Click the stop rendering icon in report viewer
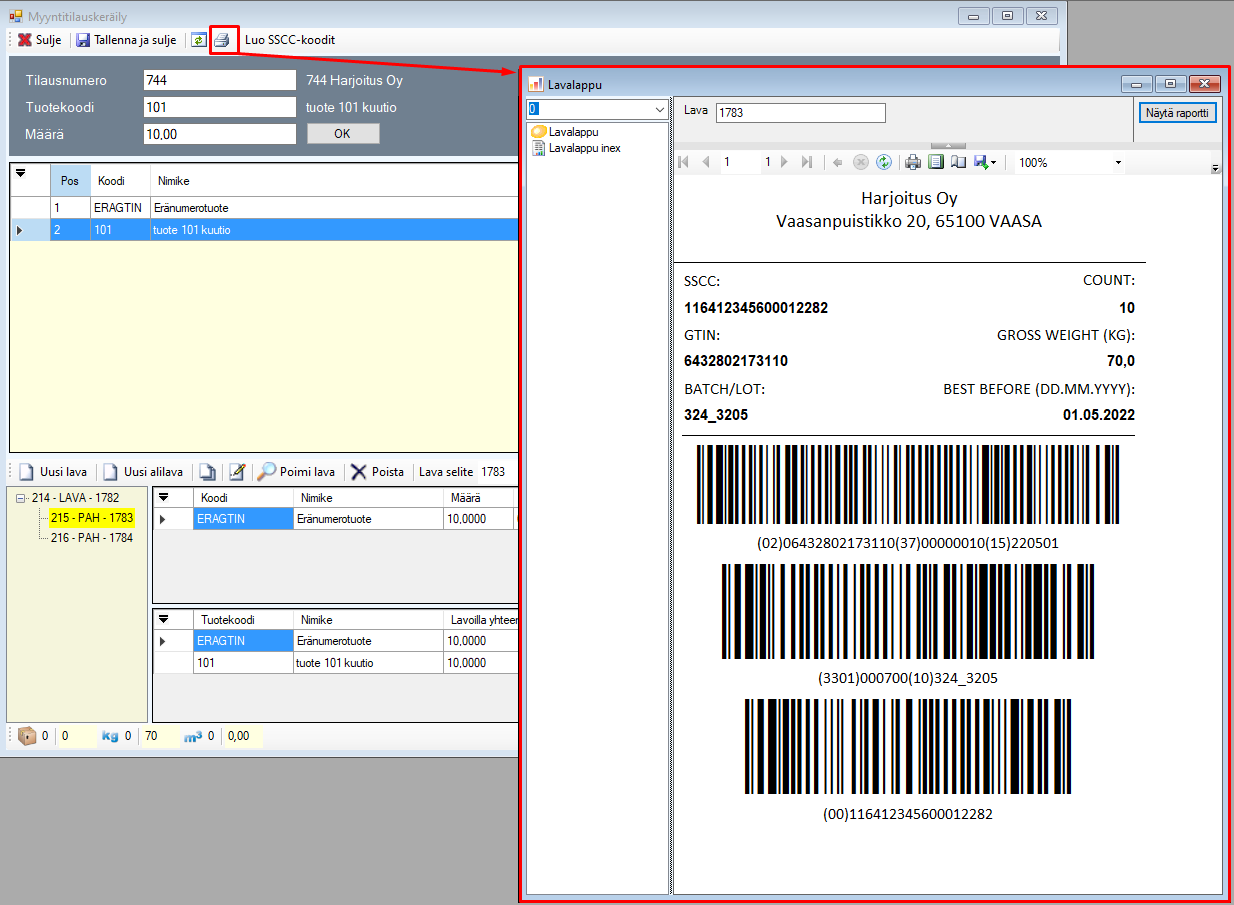The image size is (1234, 905). 861,162
